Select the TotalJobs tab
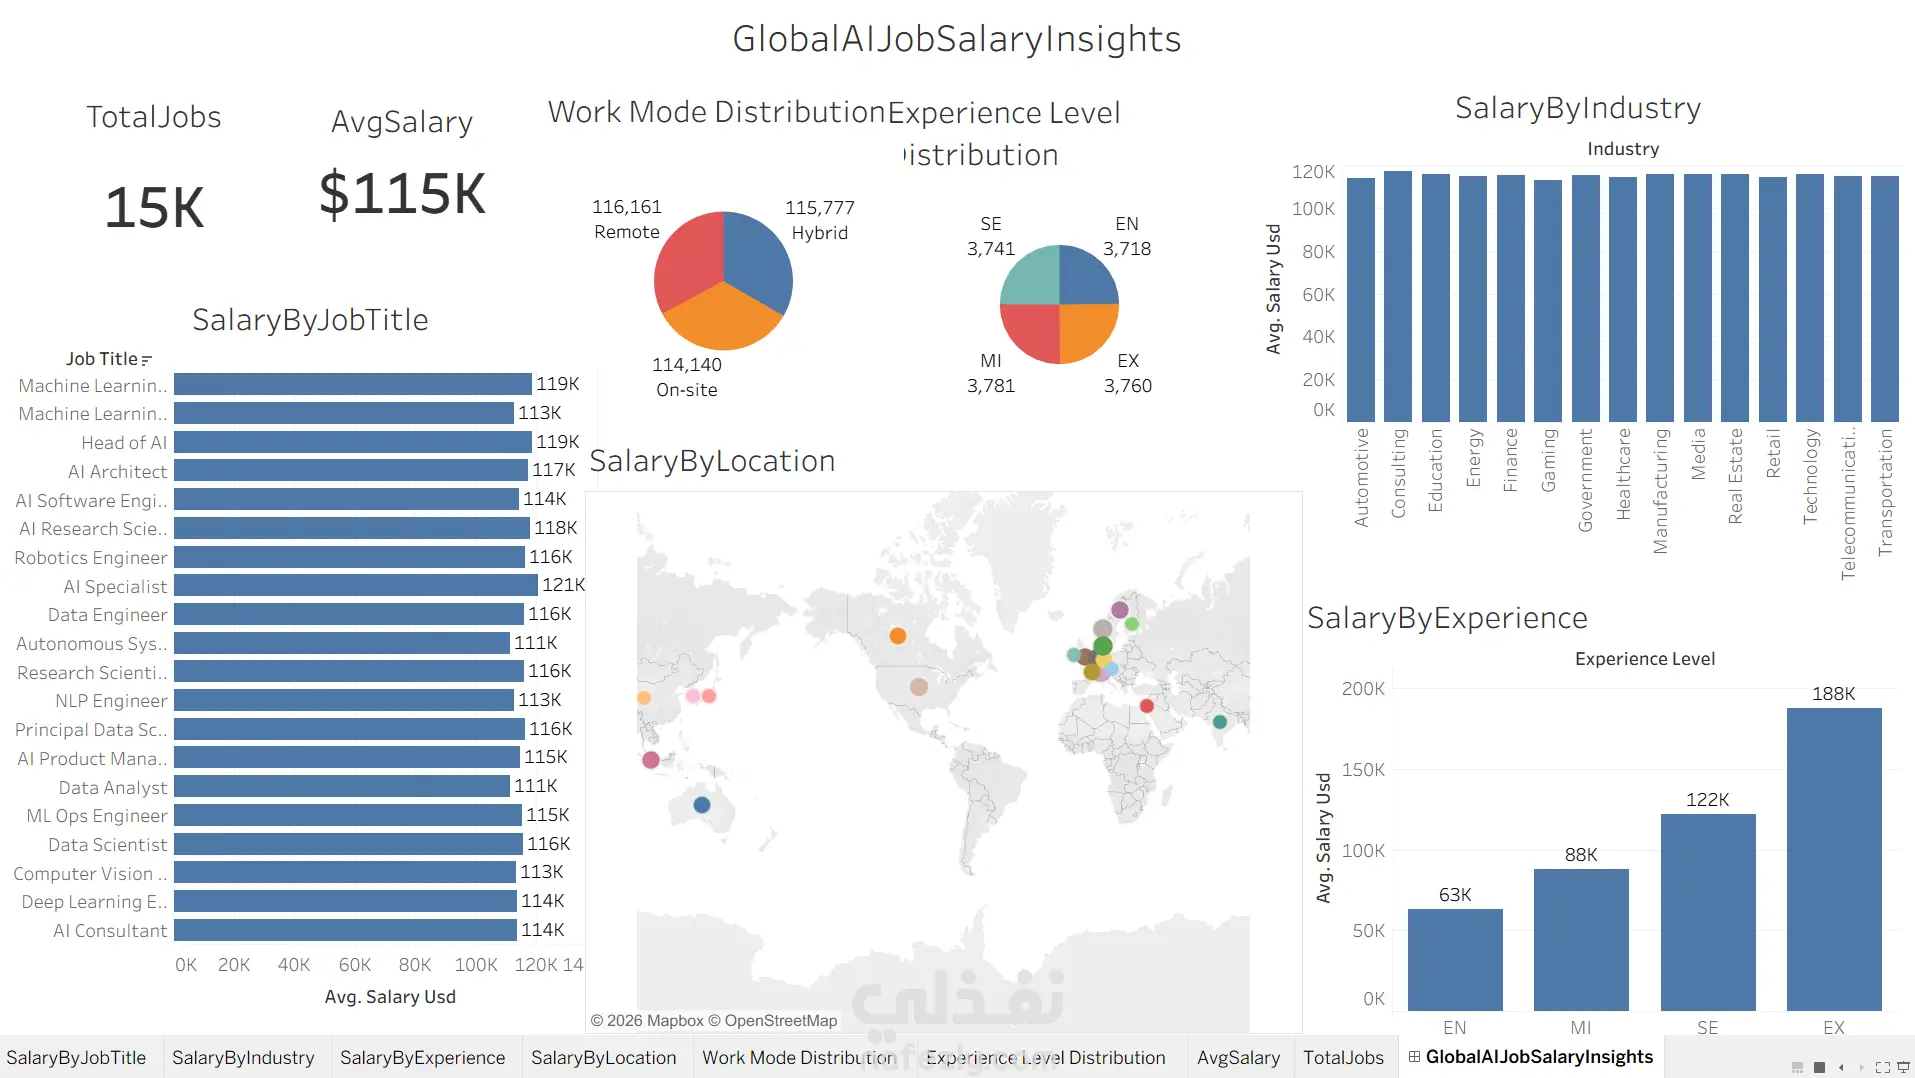The width and height of the screenshot is (1915, 1078). coord(1343,1057)
